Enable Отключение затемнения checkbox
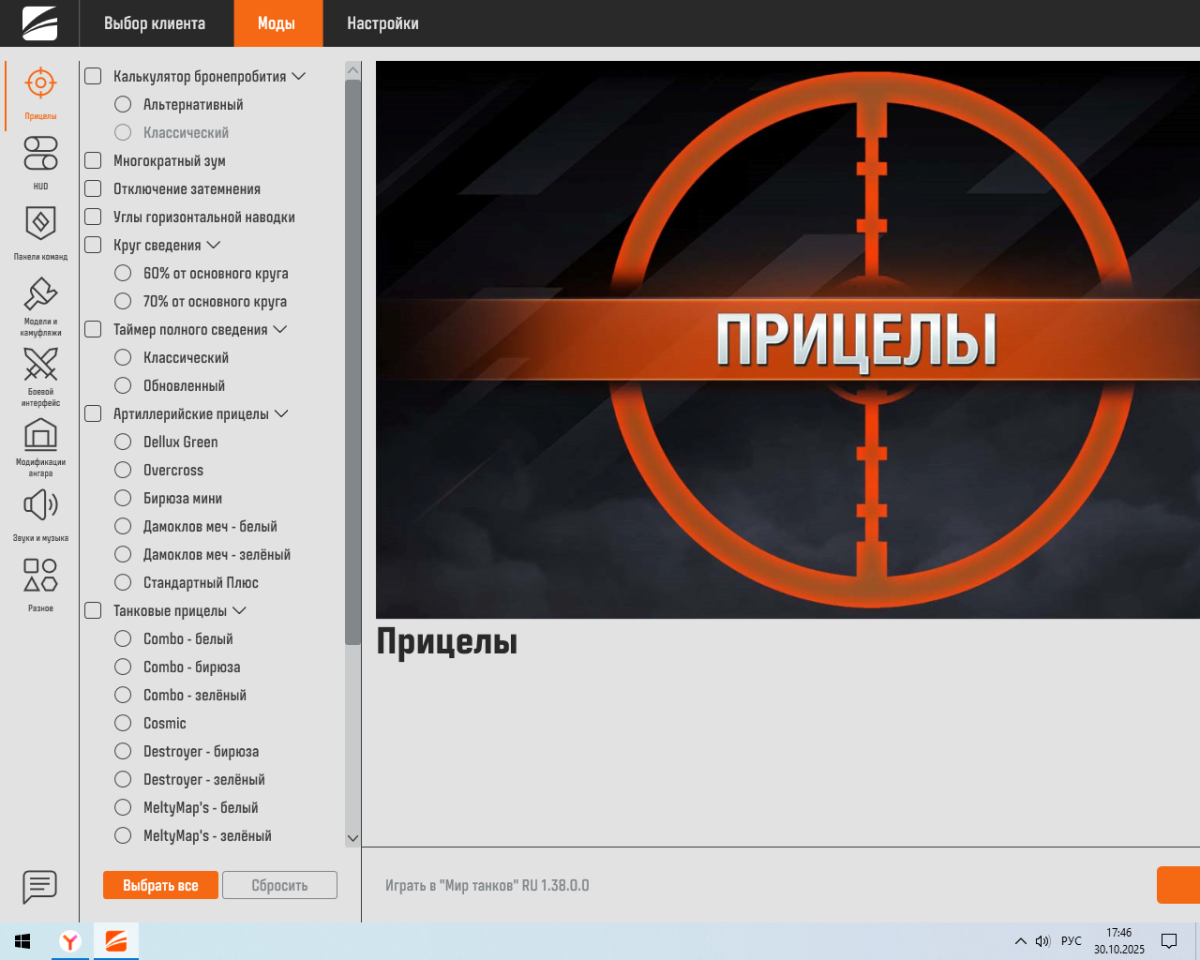Image resolution: width=1200 pixels, height=960 pixels. [93, 188]
